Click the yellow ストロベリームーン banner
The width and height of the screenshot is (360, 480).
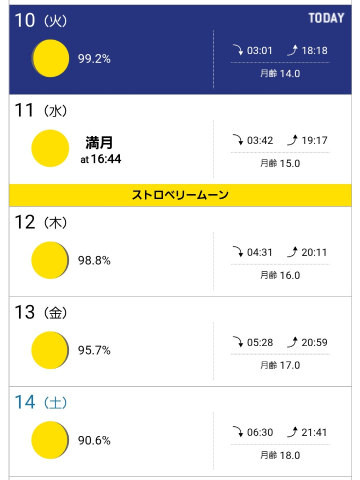click(x=180, y=195)
